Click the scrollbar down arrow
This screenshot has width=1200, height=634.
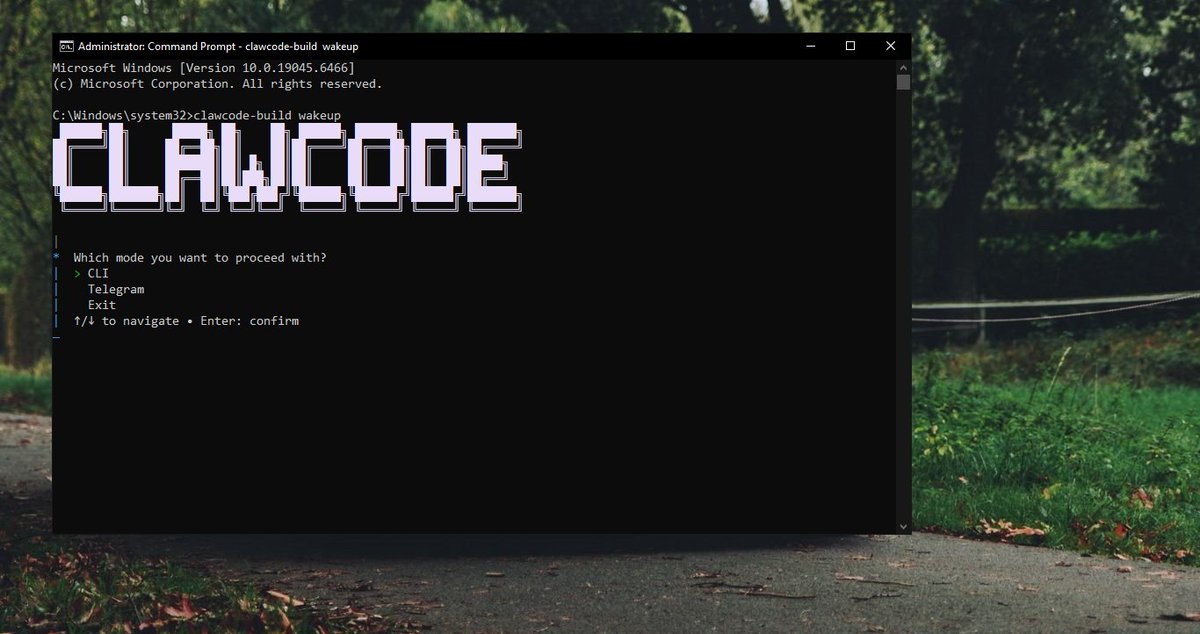pyautogui.click(x=903, y=526)
